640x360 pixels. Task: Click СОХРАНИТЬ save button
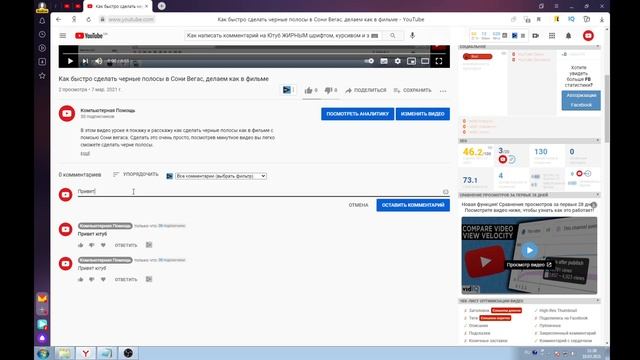pos(412,90)
